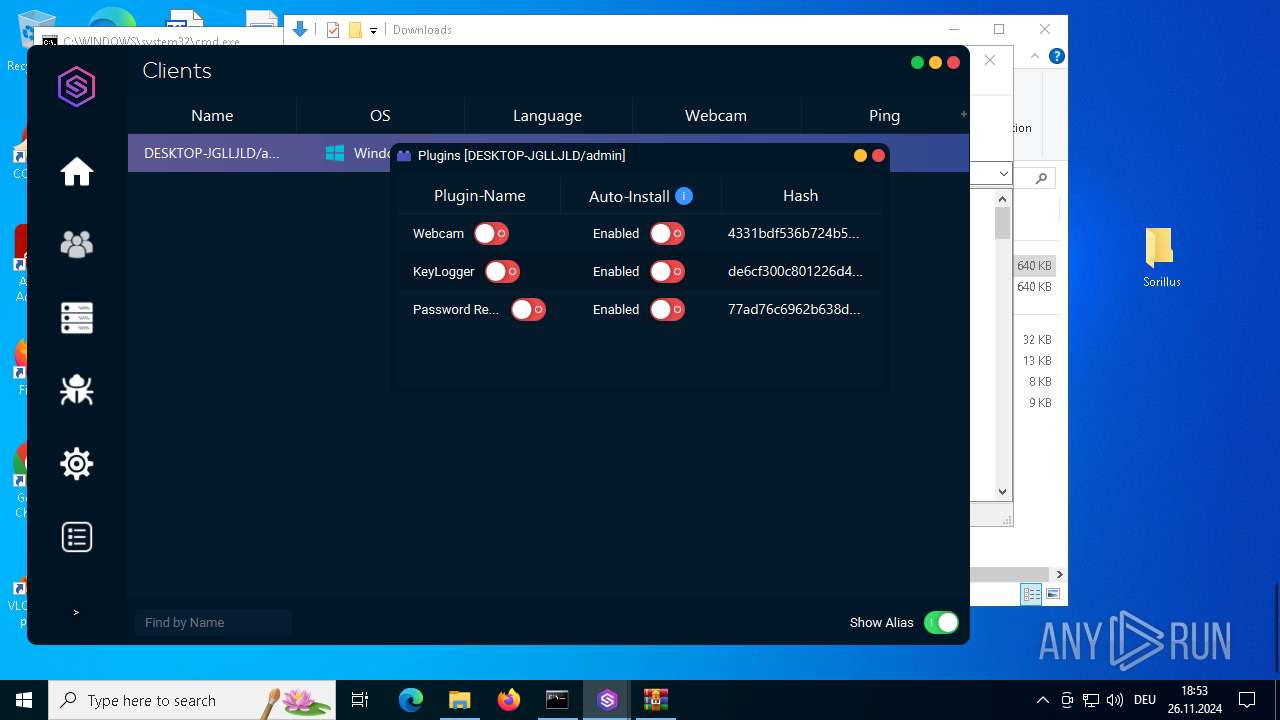Click Explorer horizontal scrollbar right arrow

click(x=1059, y=574)
